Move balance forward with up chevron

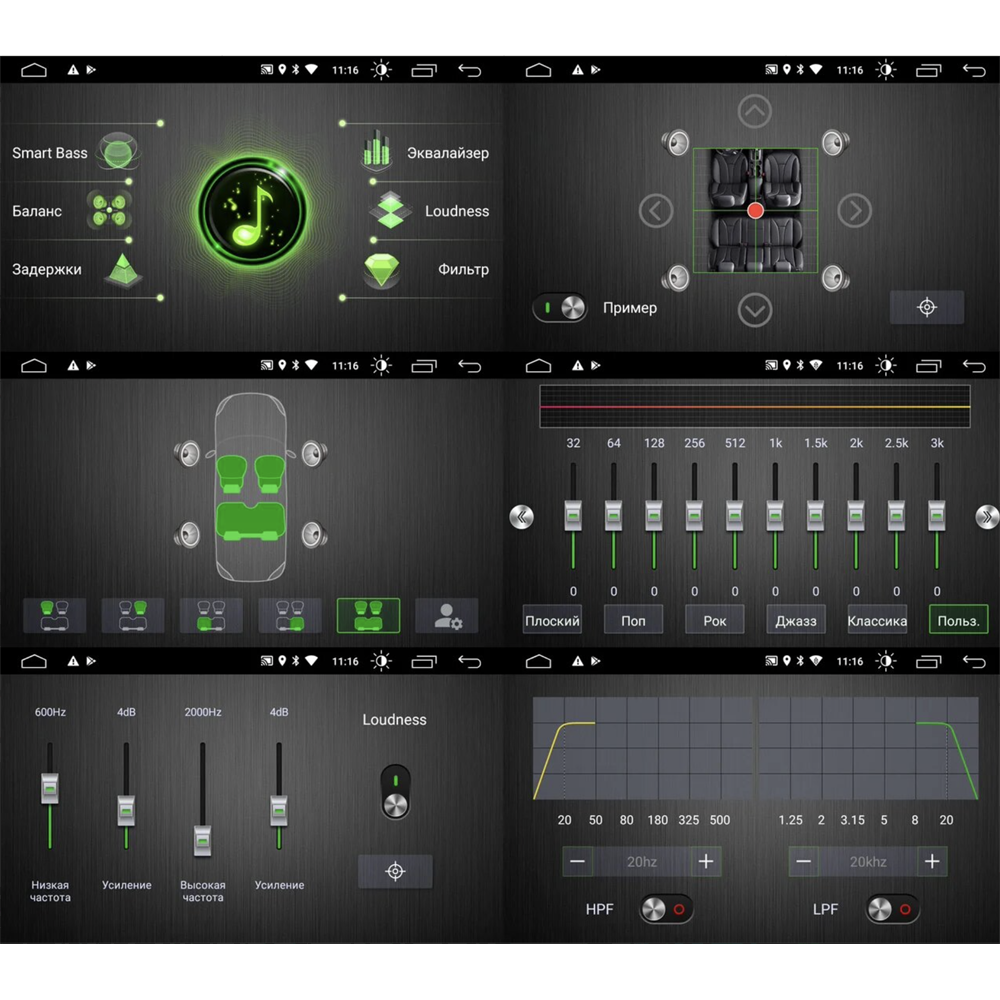(x=754, y=112)
